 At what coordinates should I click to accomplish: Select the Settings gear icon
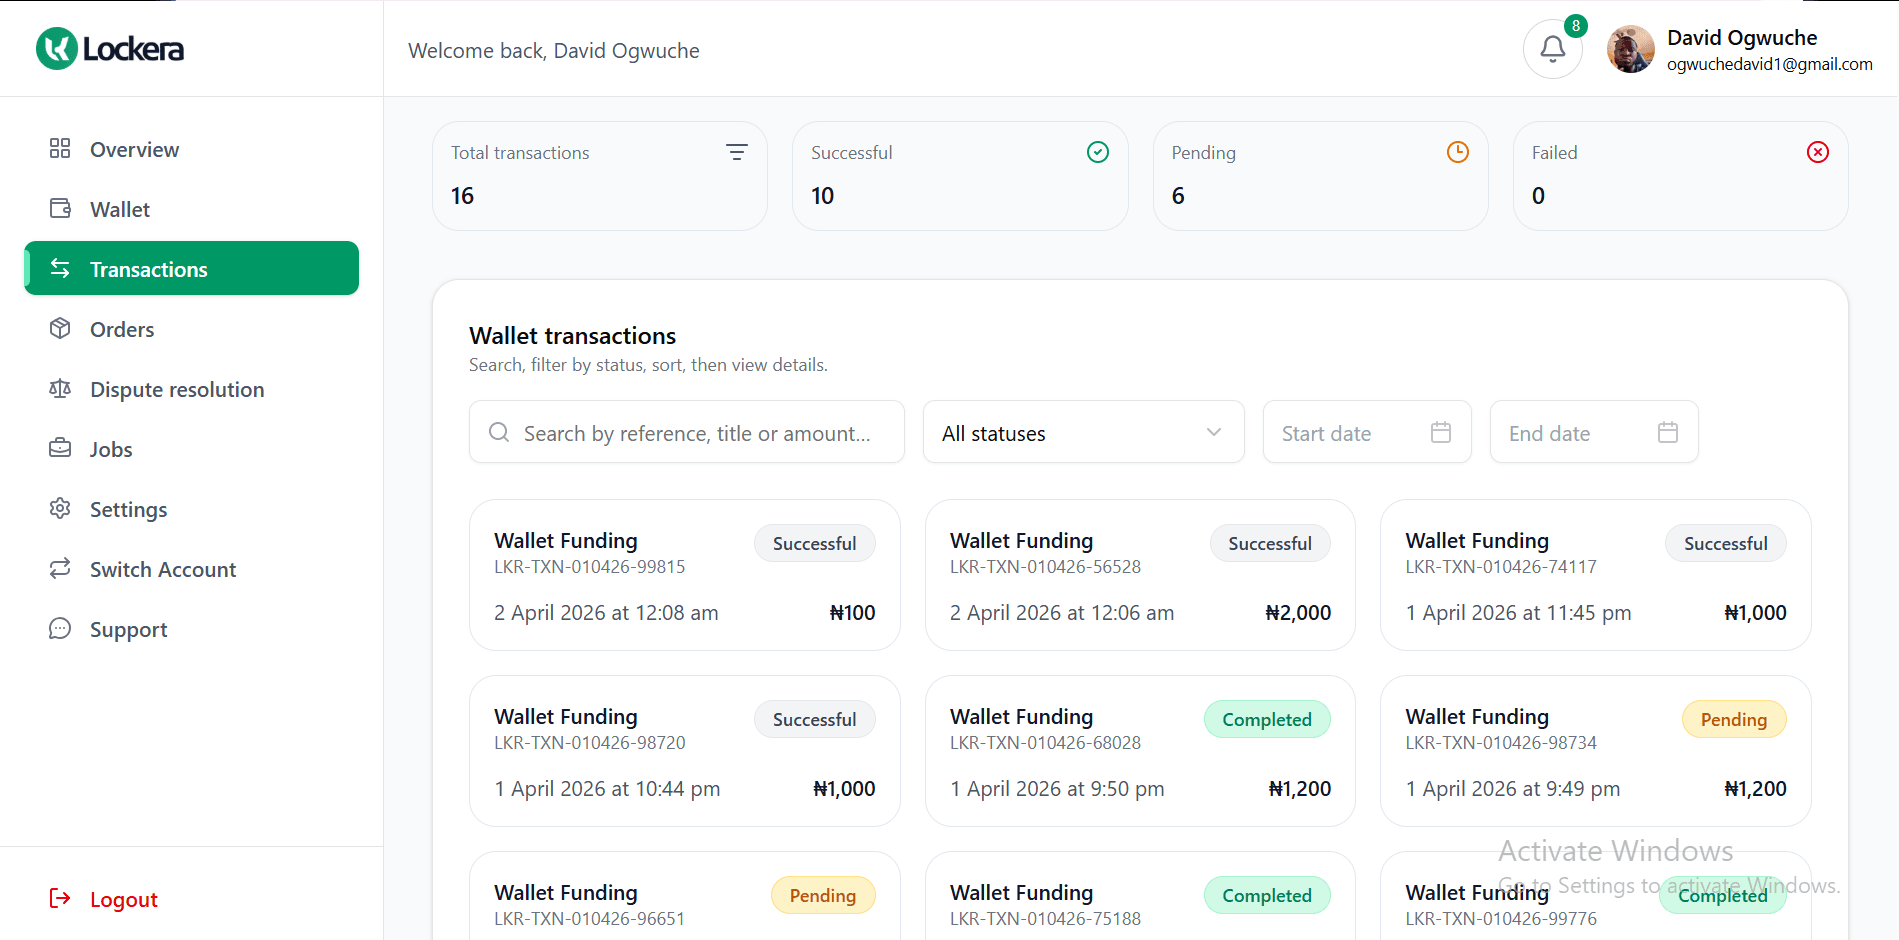(x=60, y=508)
